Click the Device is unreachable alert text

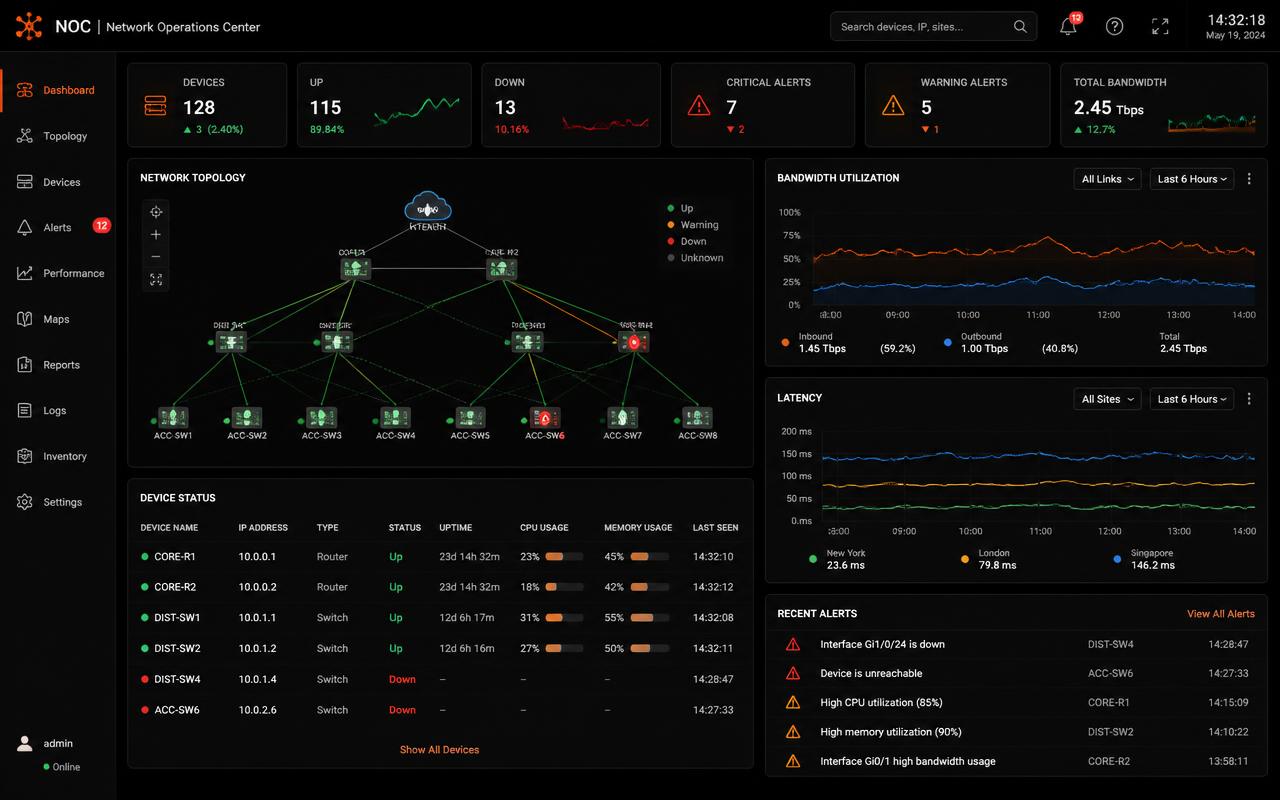[x=871, y=674]
